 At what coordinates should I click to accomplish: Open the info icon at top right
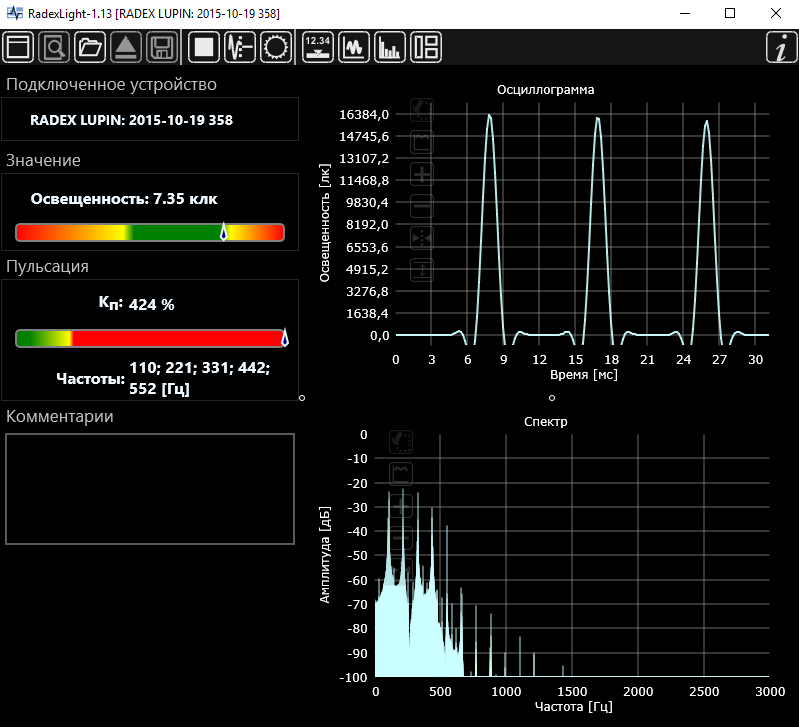coord(780,47)
